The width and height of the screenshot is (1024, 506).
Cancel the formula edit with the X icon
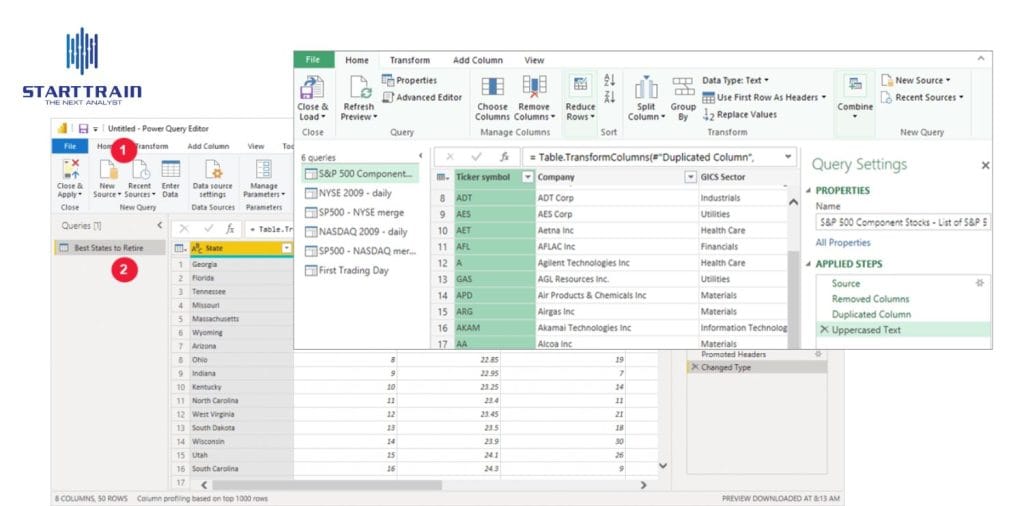click(x=450, y=157)
